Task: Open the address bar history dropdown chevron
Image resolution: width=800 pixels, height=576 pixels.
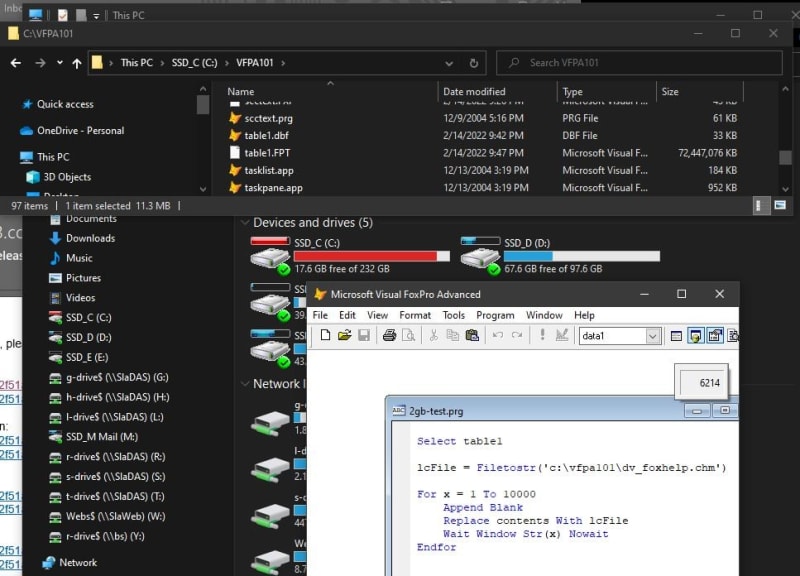Action: point(449,63)
